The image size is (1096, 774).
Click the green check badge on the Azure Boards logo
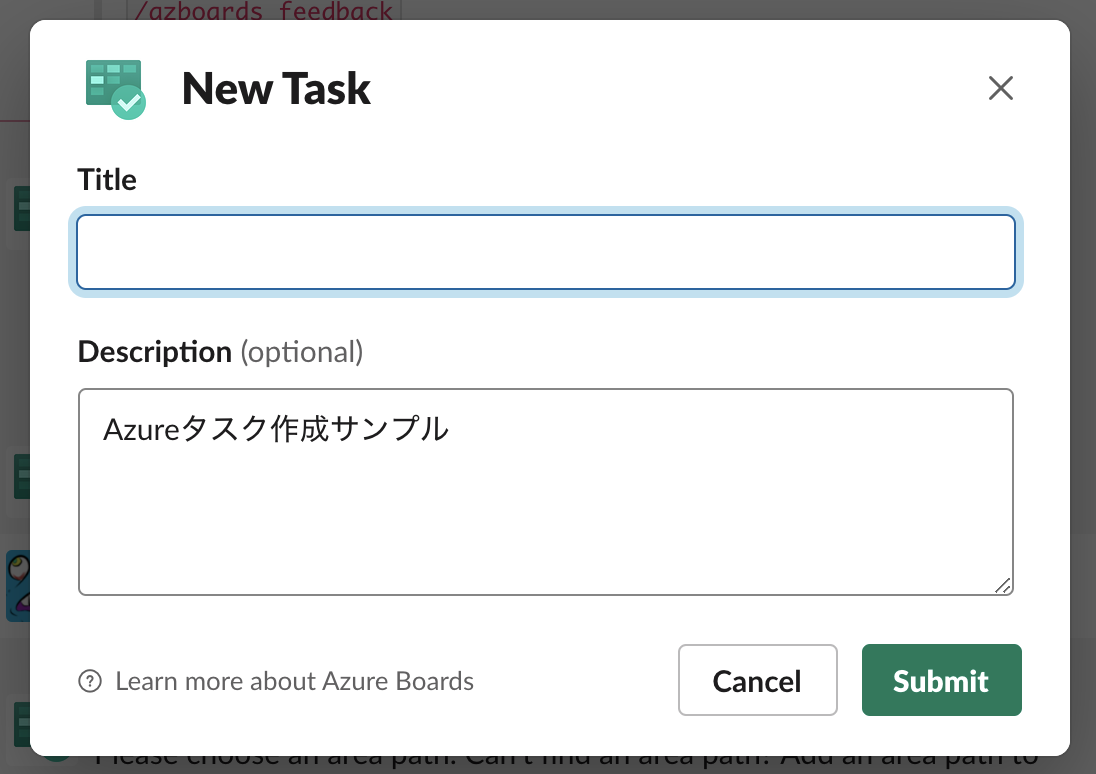[x=129, y=103]
